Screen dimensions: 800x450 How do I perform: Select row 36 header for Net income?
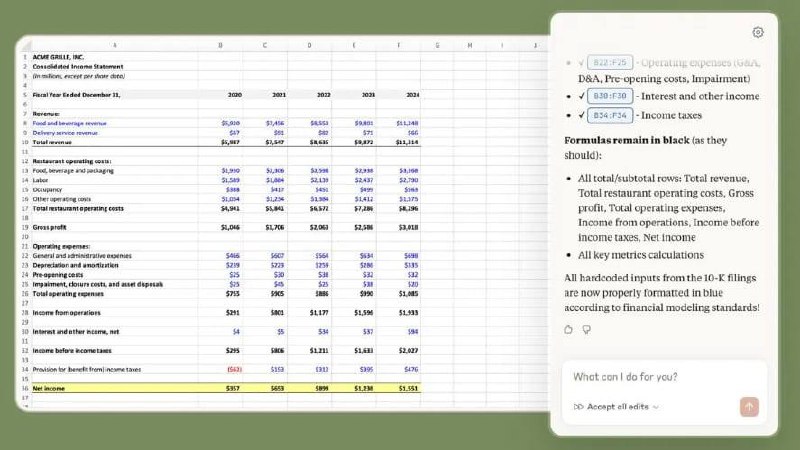click(22, 387)
